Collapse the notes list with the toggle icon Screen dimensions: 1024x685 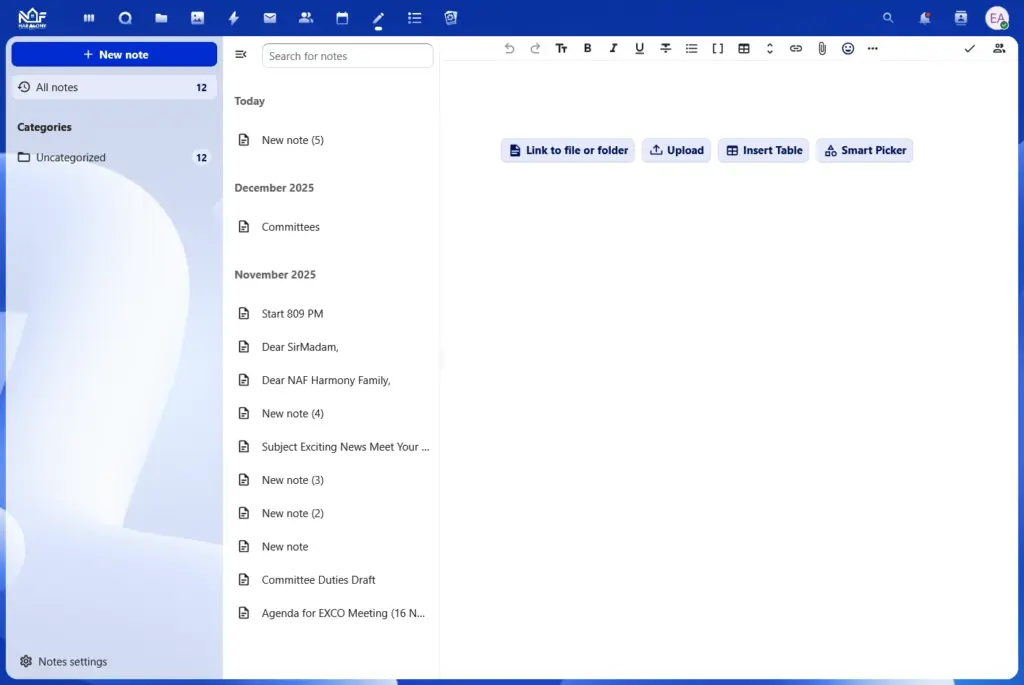(x=241, y=55)
